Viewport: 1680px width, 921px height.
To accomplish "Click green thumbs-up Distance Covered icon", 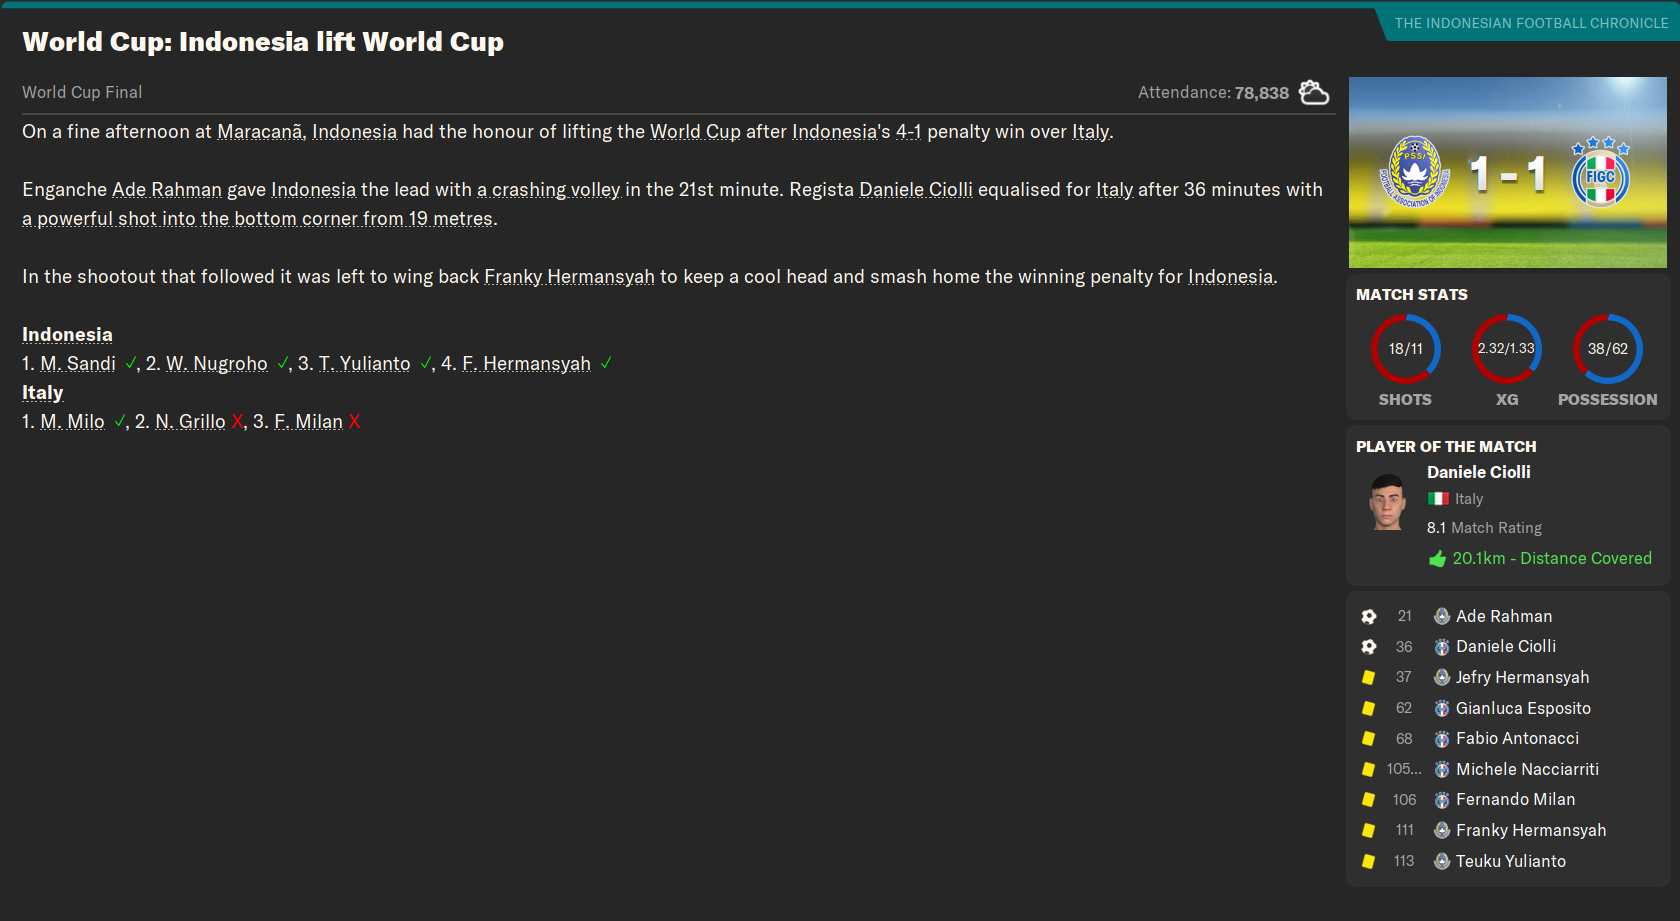I will coord(1437,559).
